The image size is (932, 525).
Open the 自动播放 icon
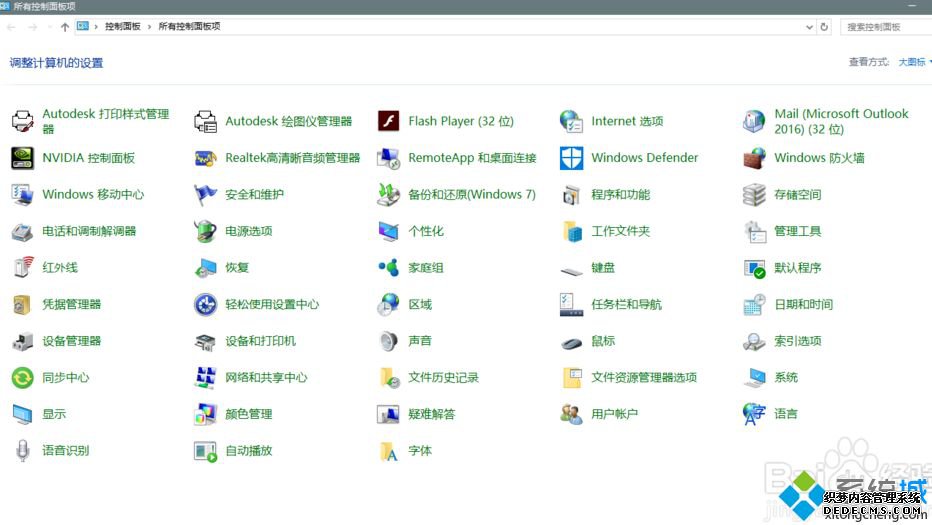pos(206,451)
